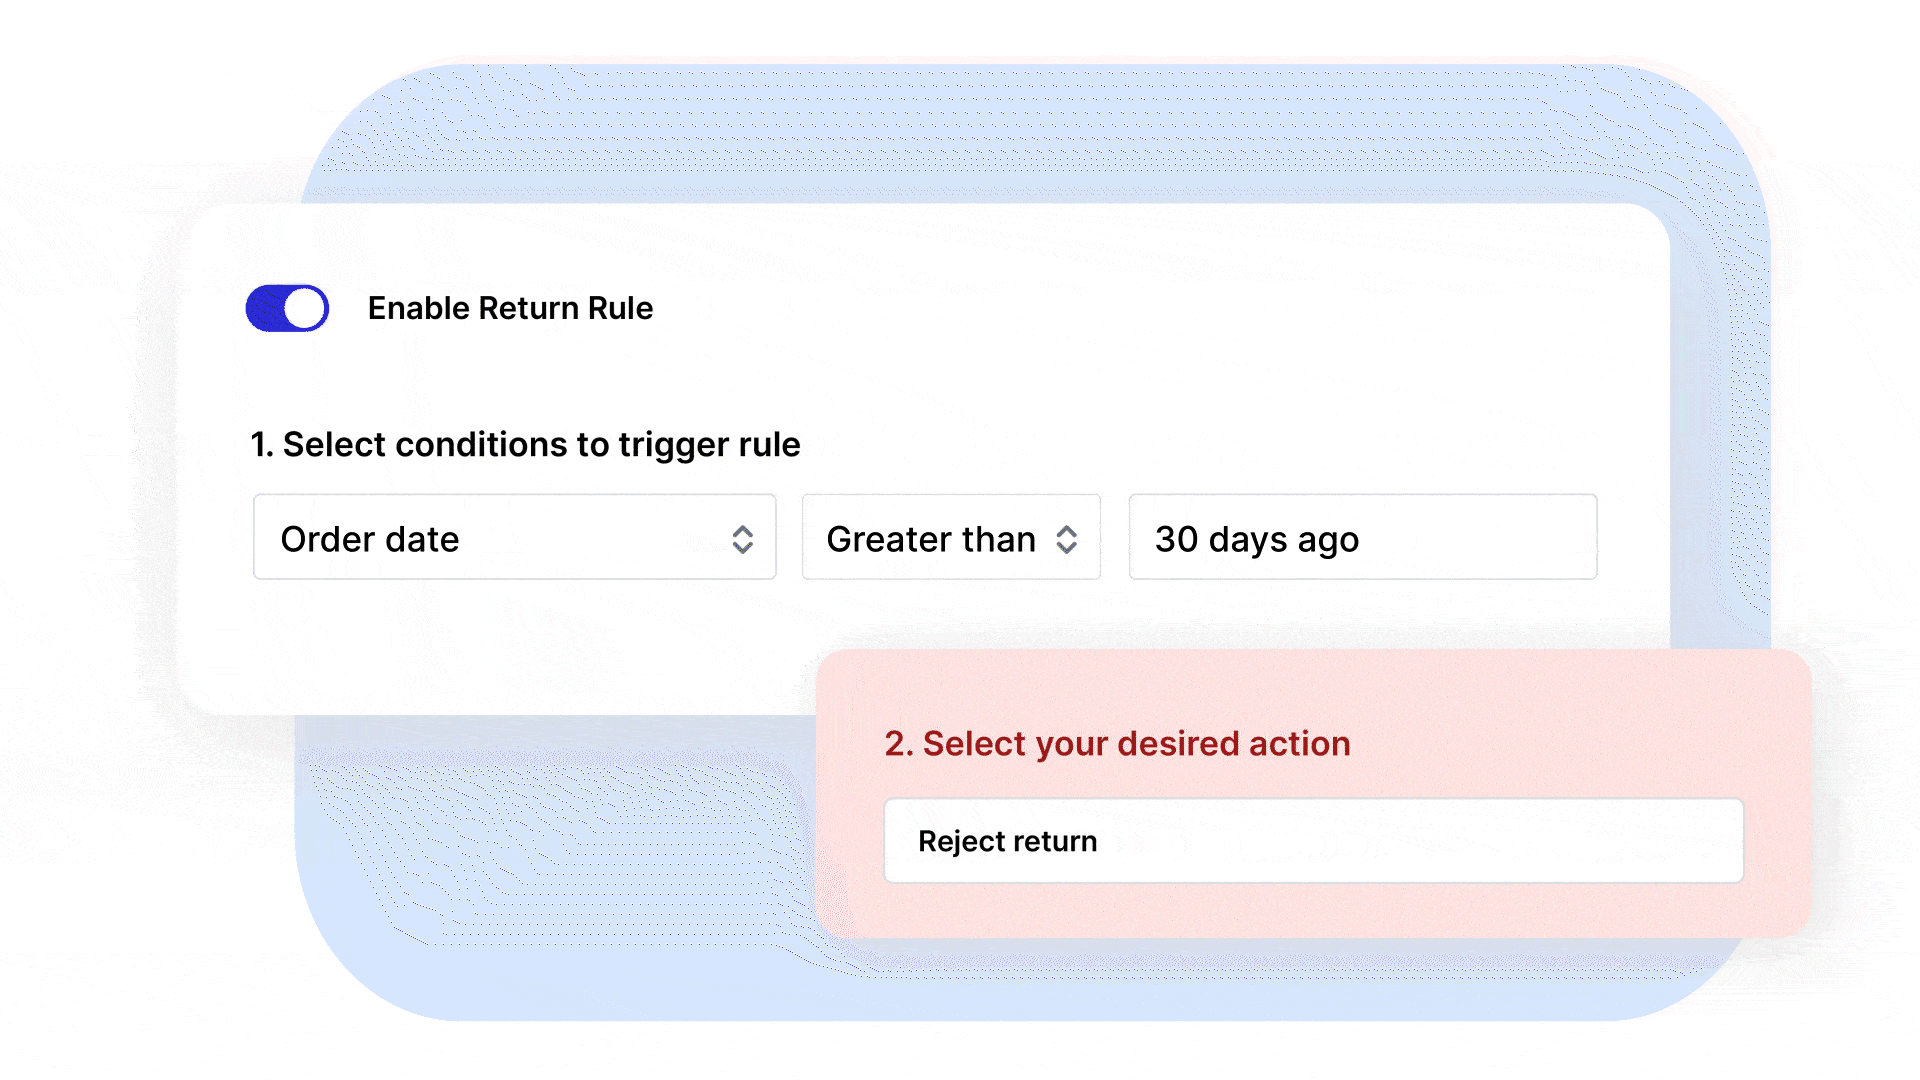Click the Enable Return Rule label
This screenshot has width=1920, height=1080.
510,308
